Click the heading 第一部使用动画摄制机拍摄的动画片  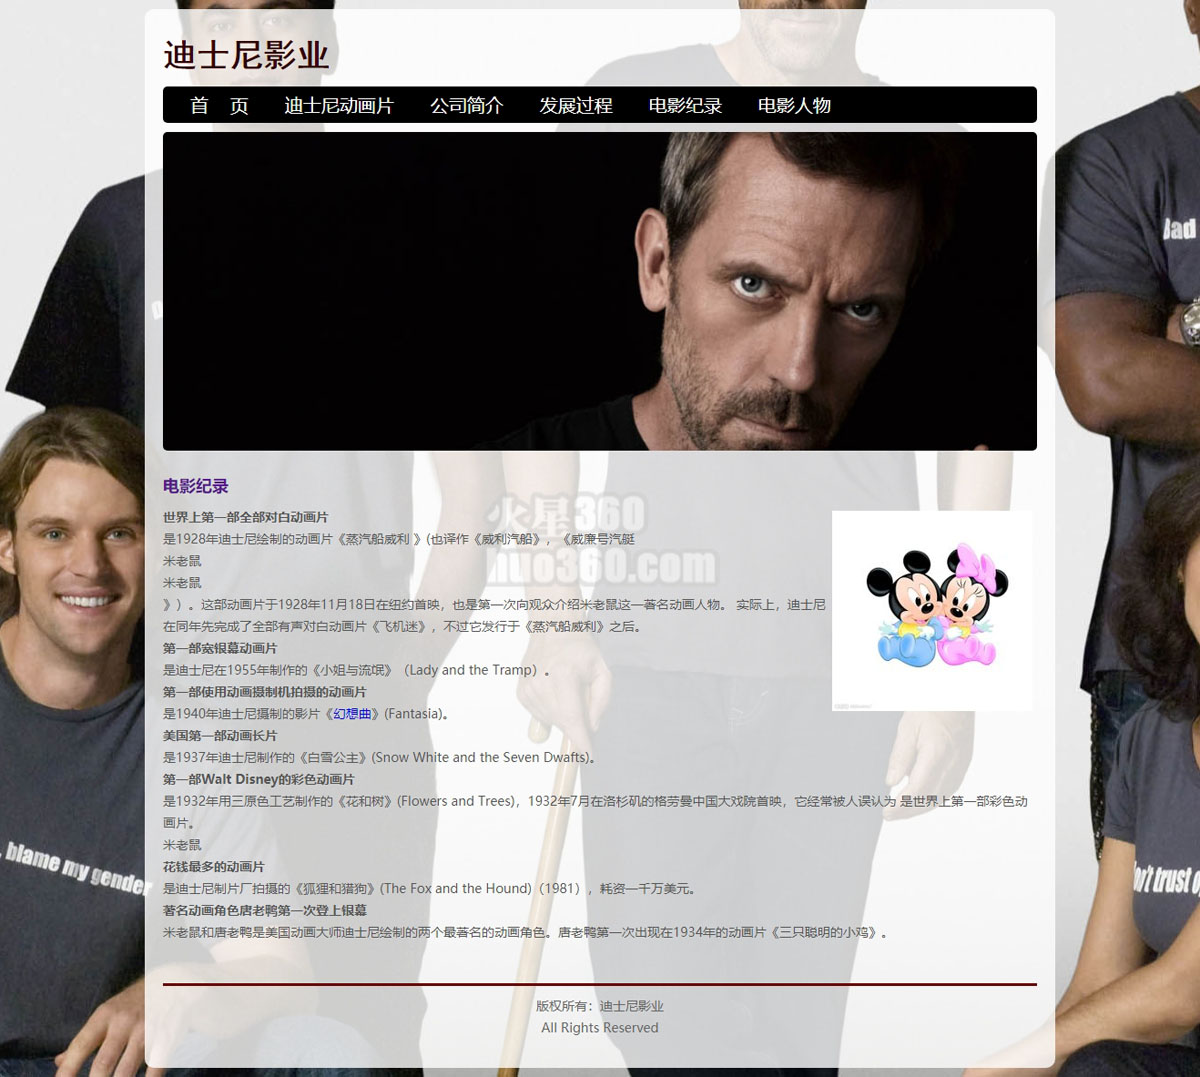pyautogui.click(x=265, y=692)
